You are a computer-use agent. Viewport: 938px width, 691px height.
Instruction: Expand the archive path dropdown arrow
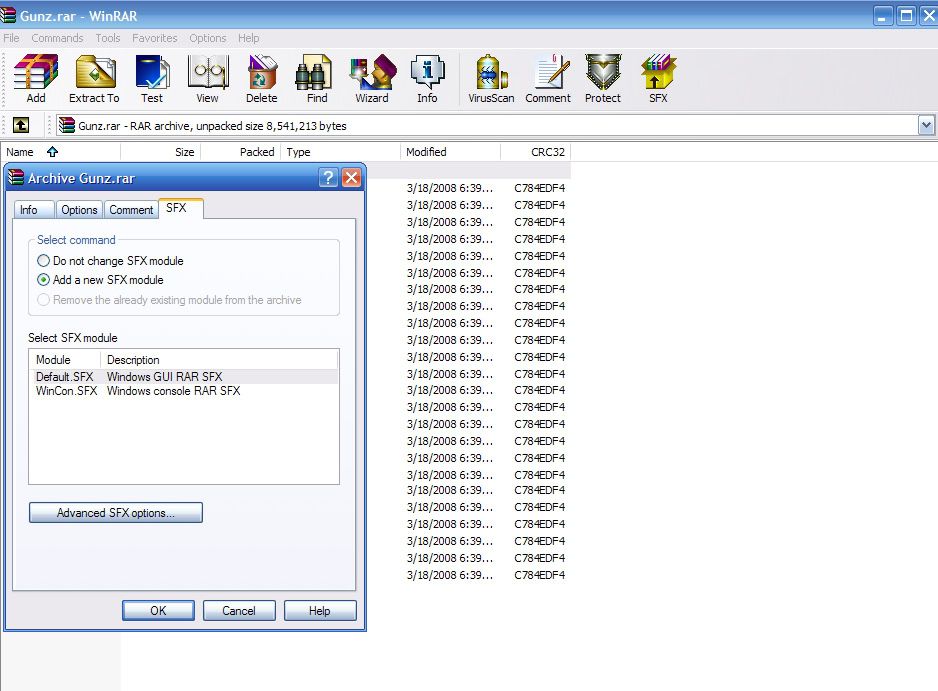tap(926, 126)
